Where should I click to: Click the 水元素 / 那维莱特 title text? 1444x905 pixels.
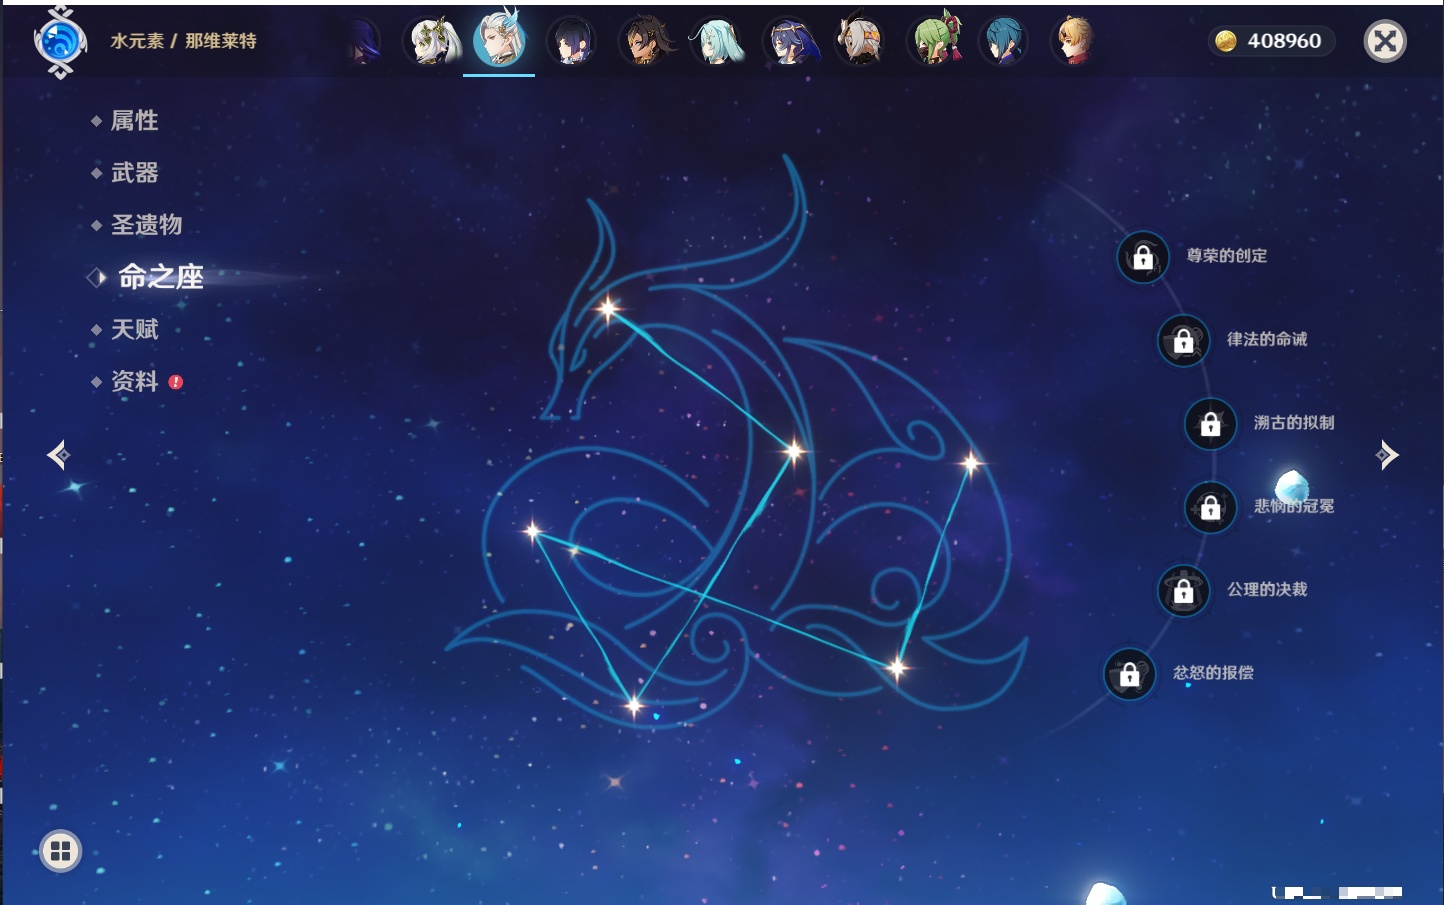(183, 41)
